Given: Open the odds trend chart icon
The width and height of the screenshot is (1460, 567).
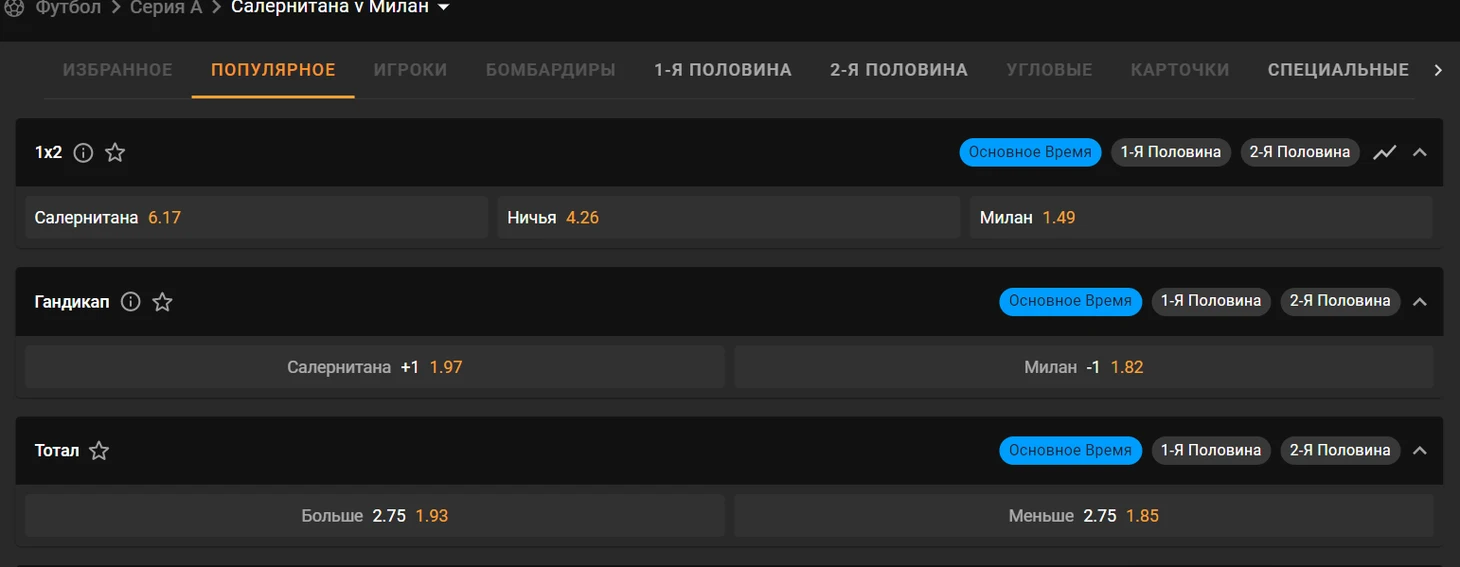Looking at the screenshot, I should point(1384,153).
